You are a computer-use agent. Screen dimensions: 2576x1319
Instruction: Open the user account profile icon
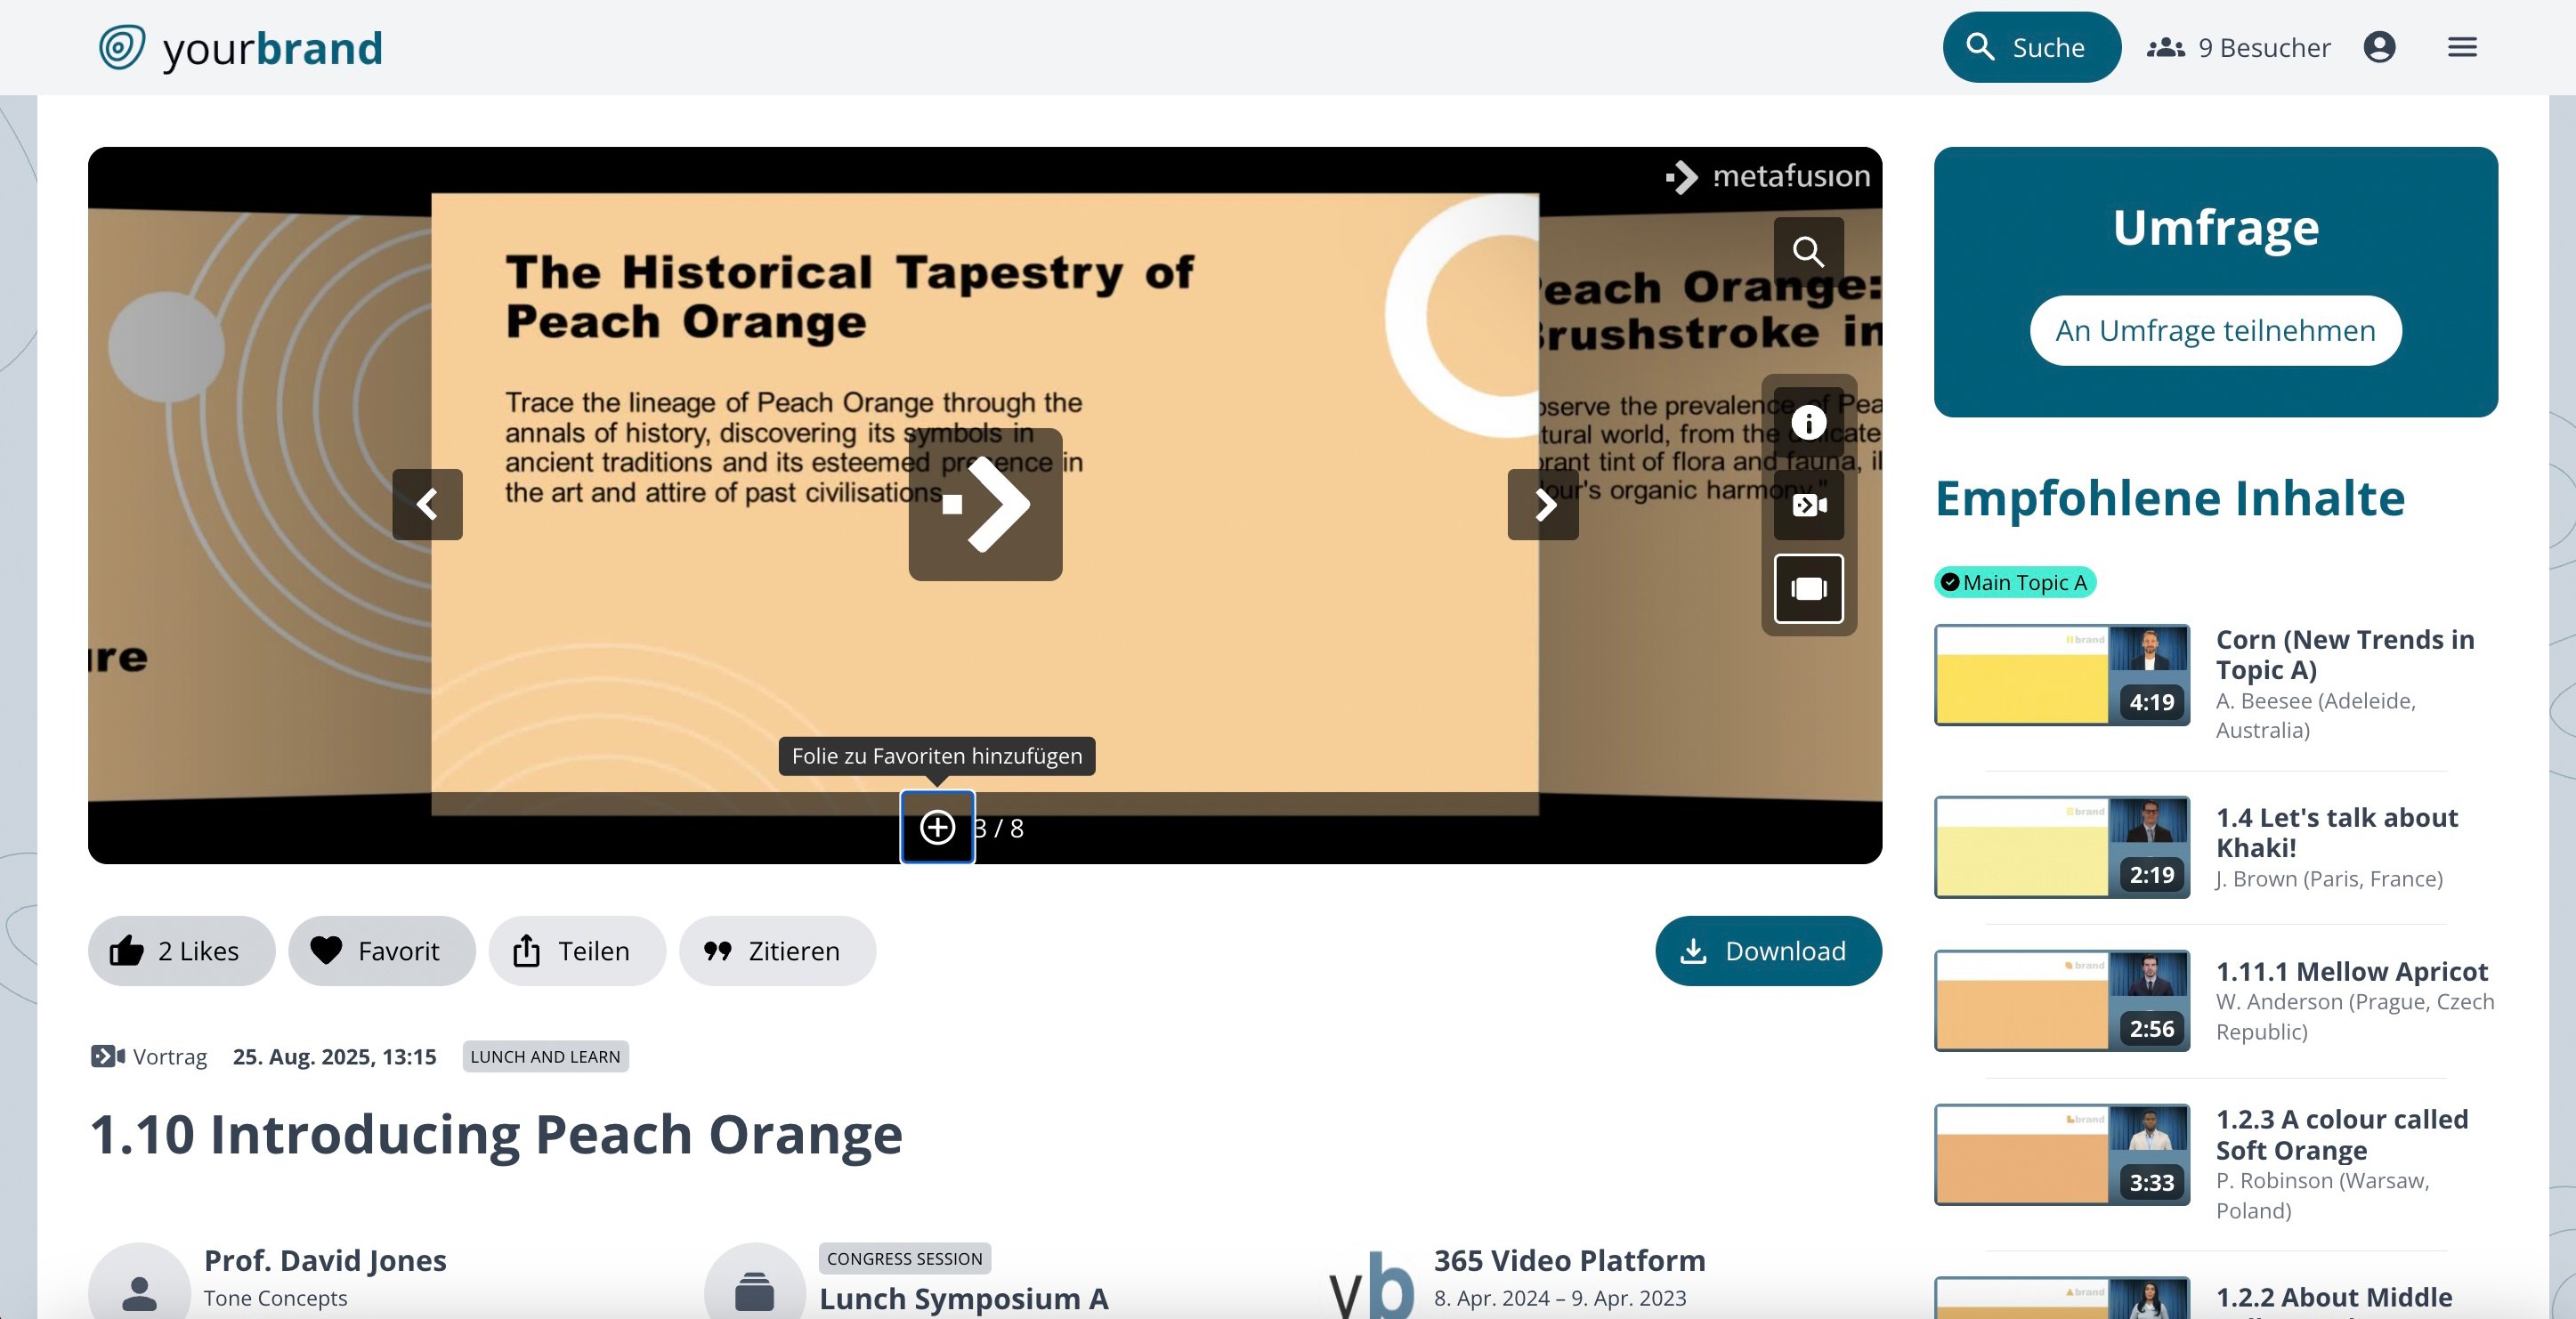[x=2379, y=47]
